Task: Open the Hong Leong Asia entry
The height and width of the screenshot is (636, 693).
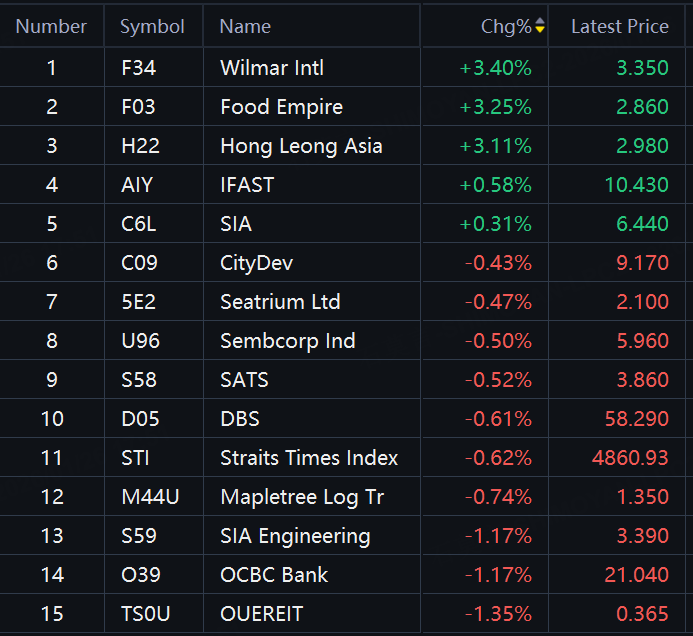Action: click(301, 146)
